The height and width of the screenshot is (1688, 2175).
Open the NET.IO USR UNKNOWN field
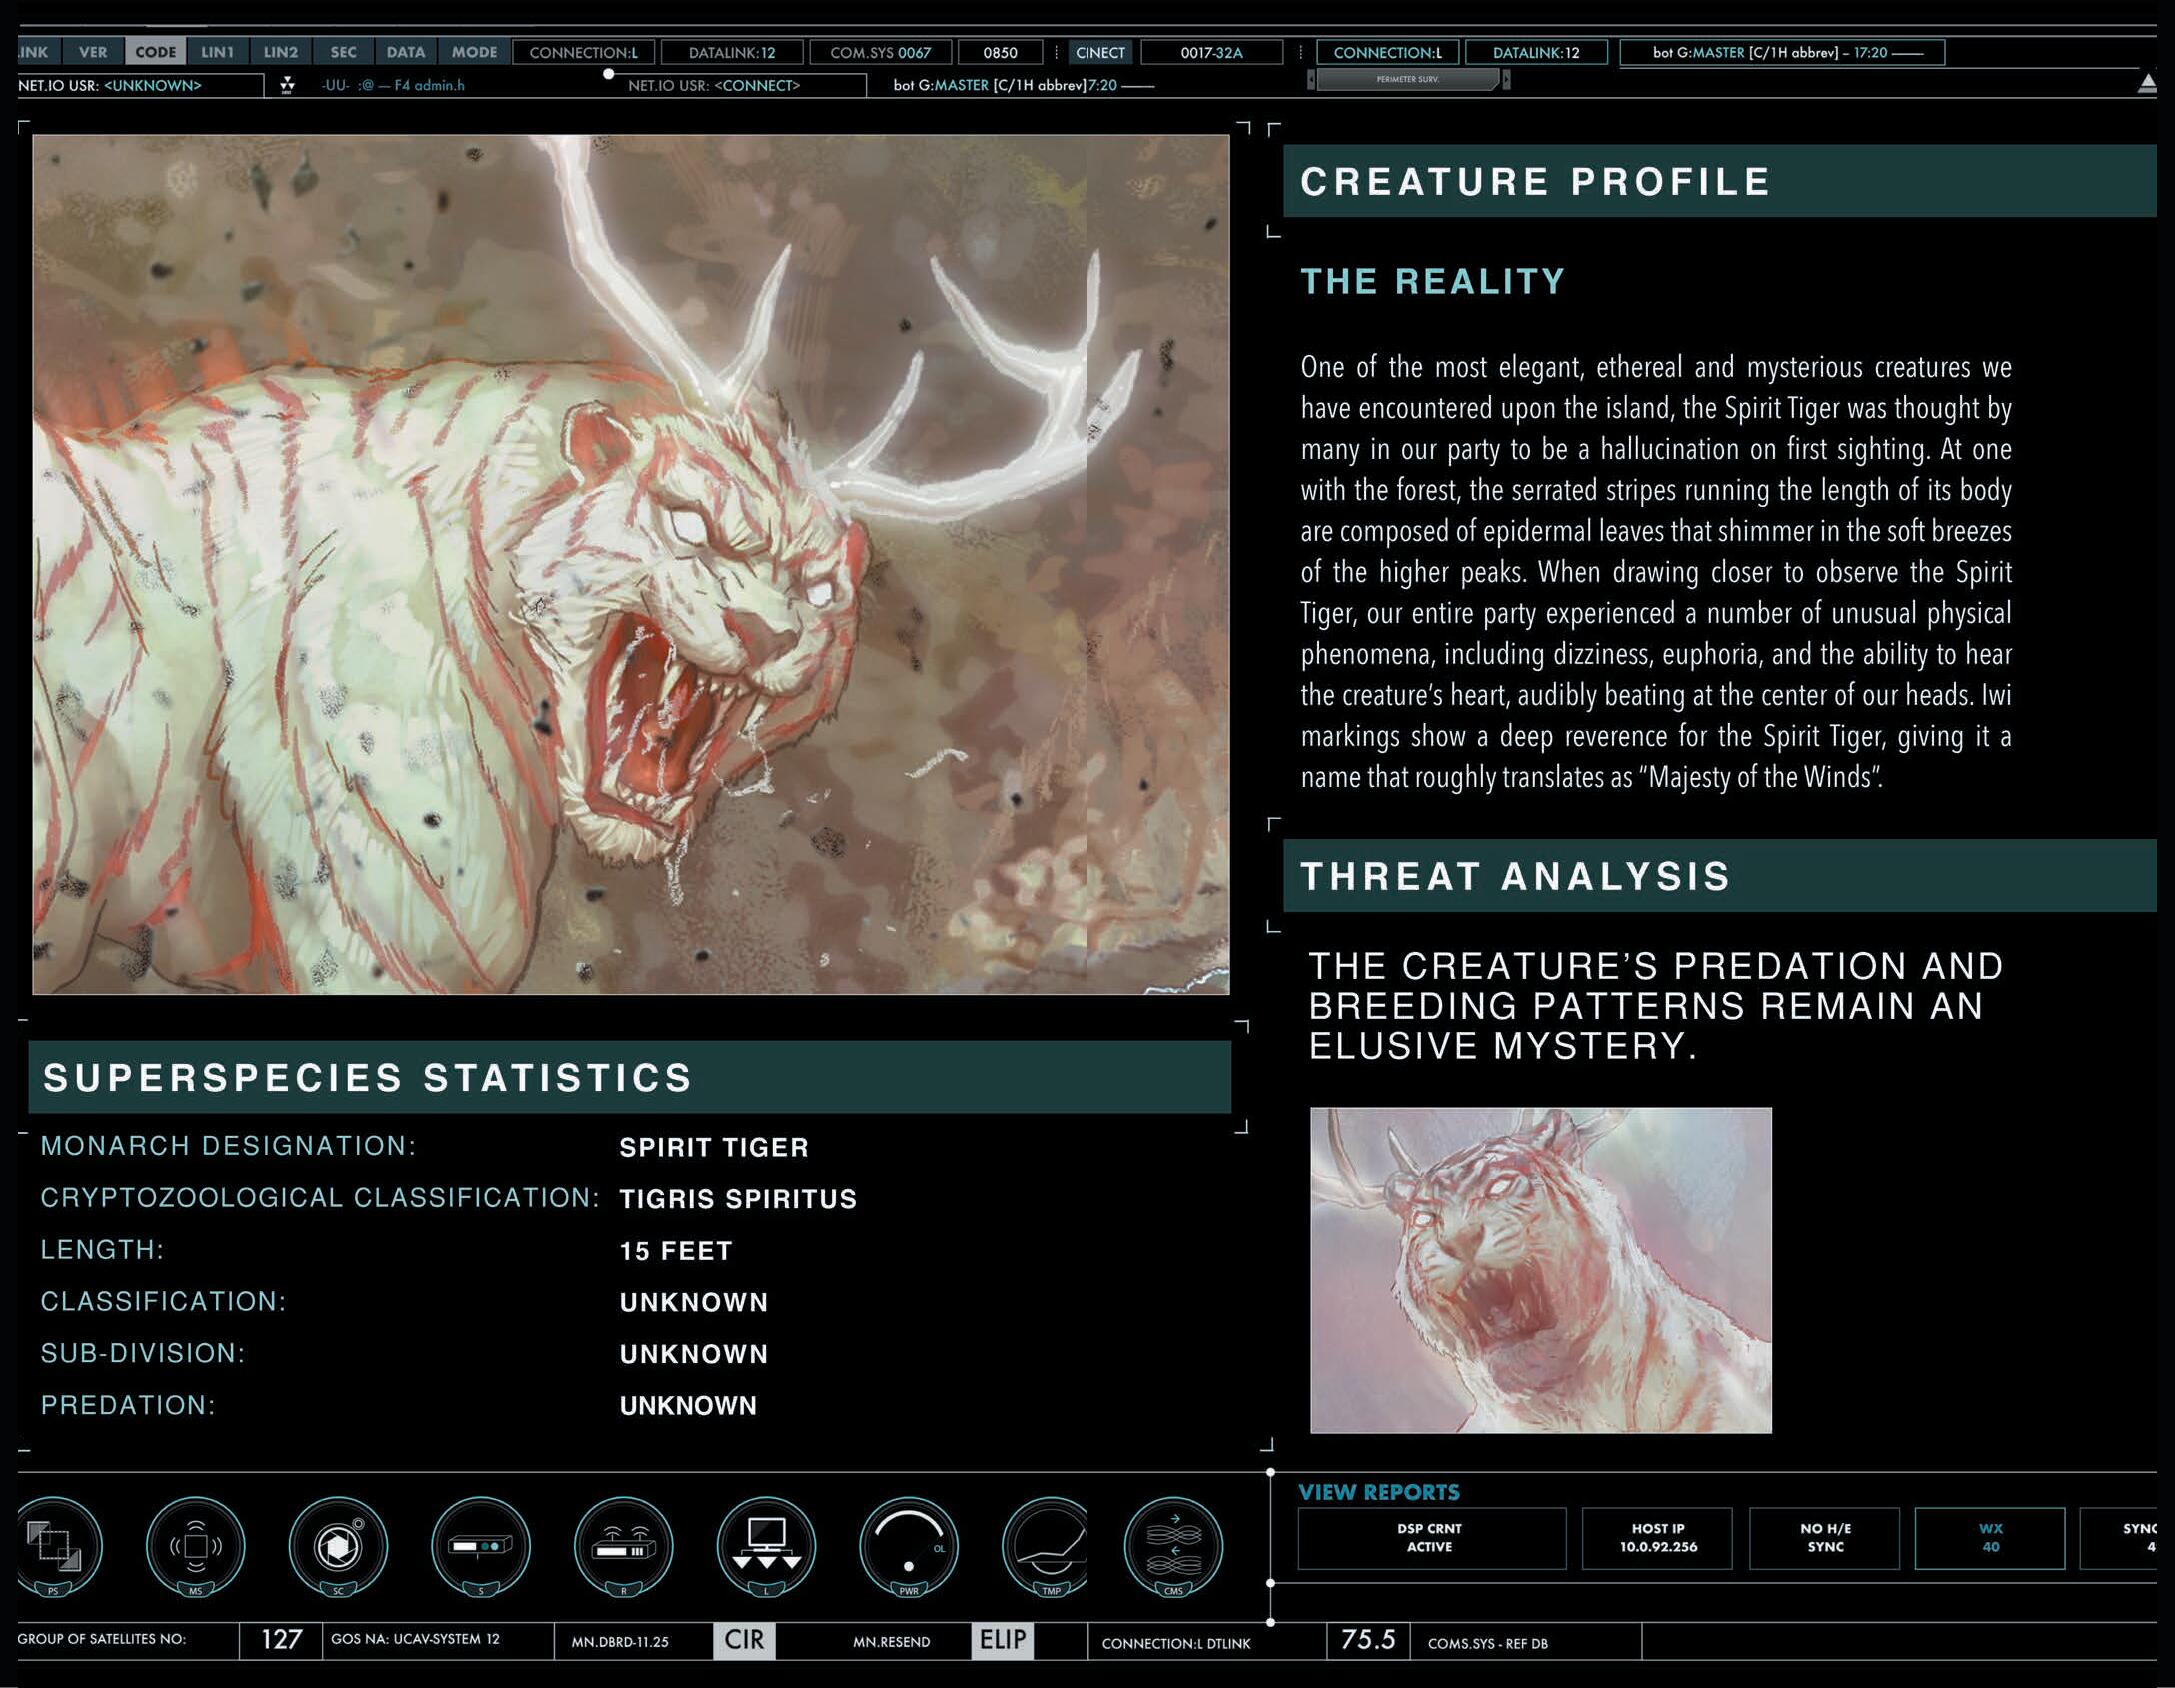pyautogui.click(x=140, y=86)
